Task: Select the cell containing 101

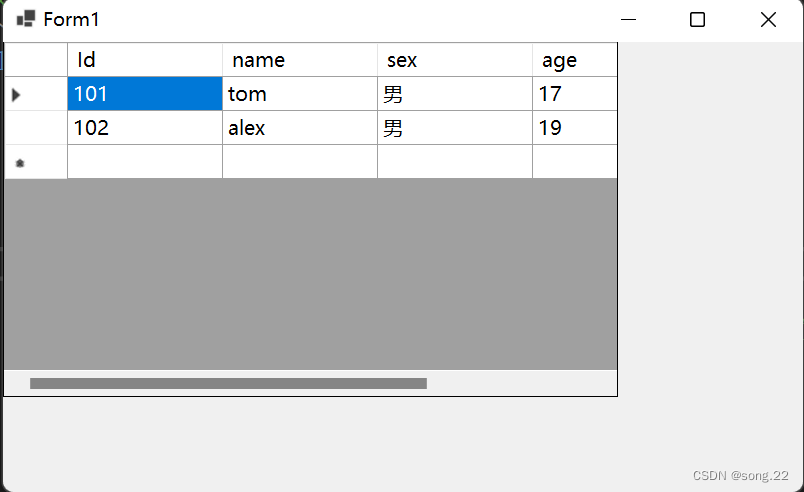Action: 145,94
